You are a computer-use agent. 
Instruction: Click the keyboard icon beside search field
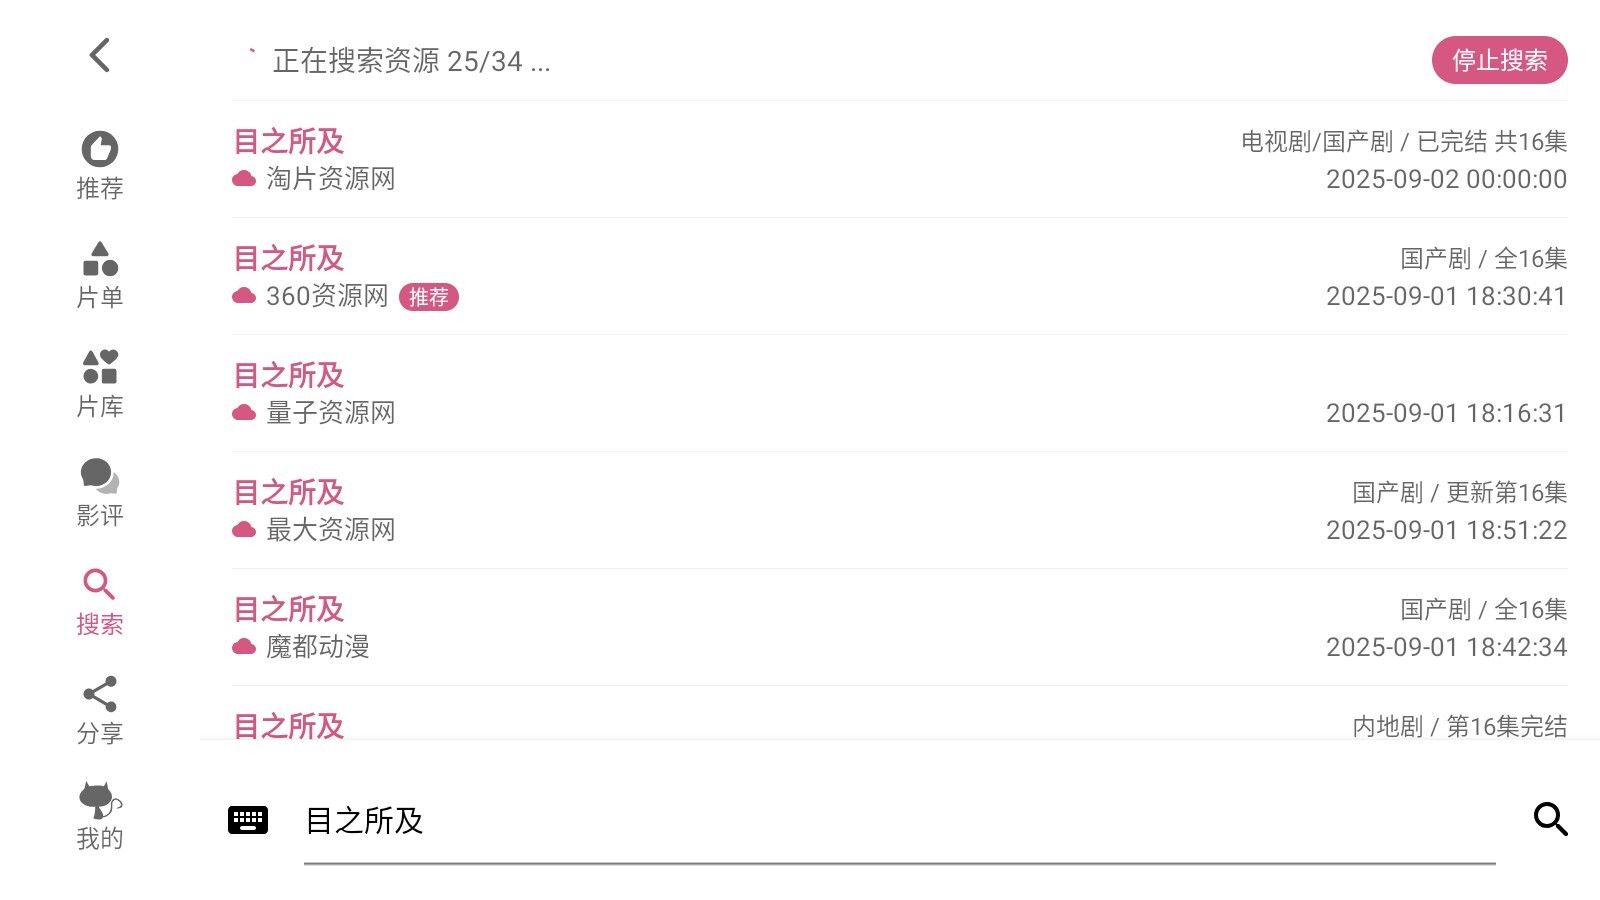point(248,820)
